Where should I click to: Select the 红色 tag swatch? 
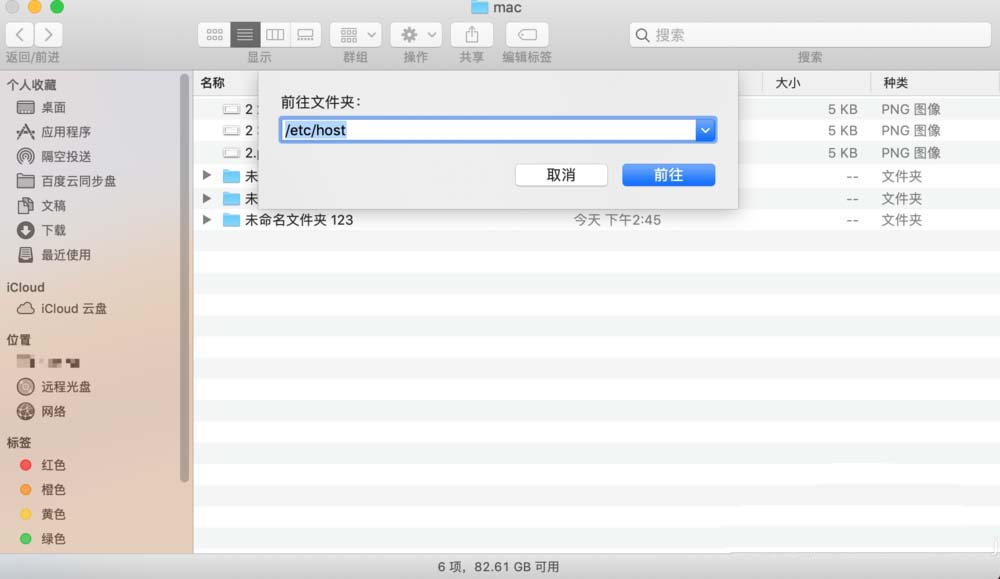tap(25, 465)
